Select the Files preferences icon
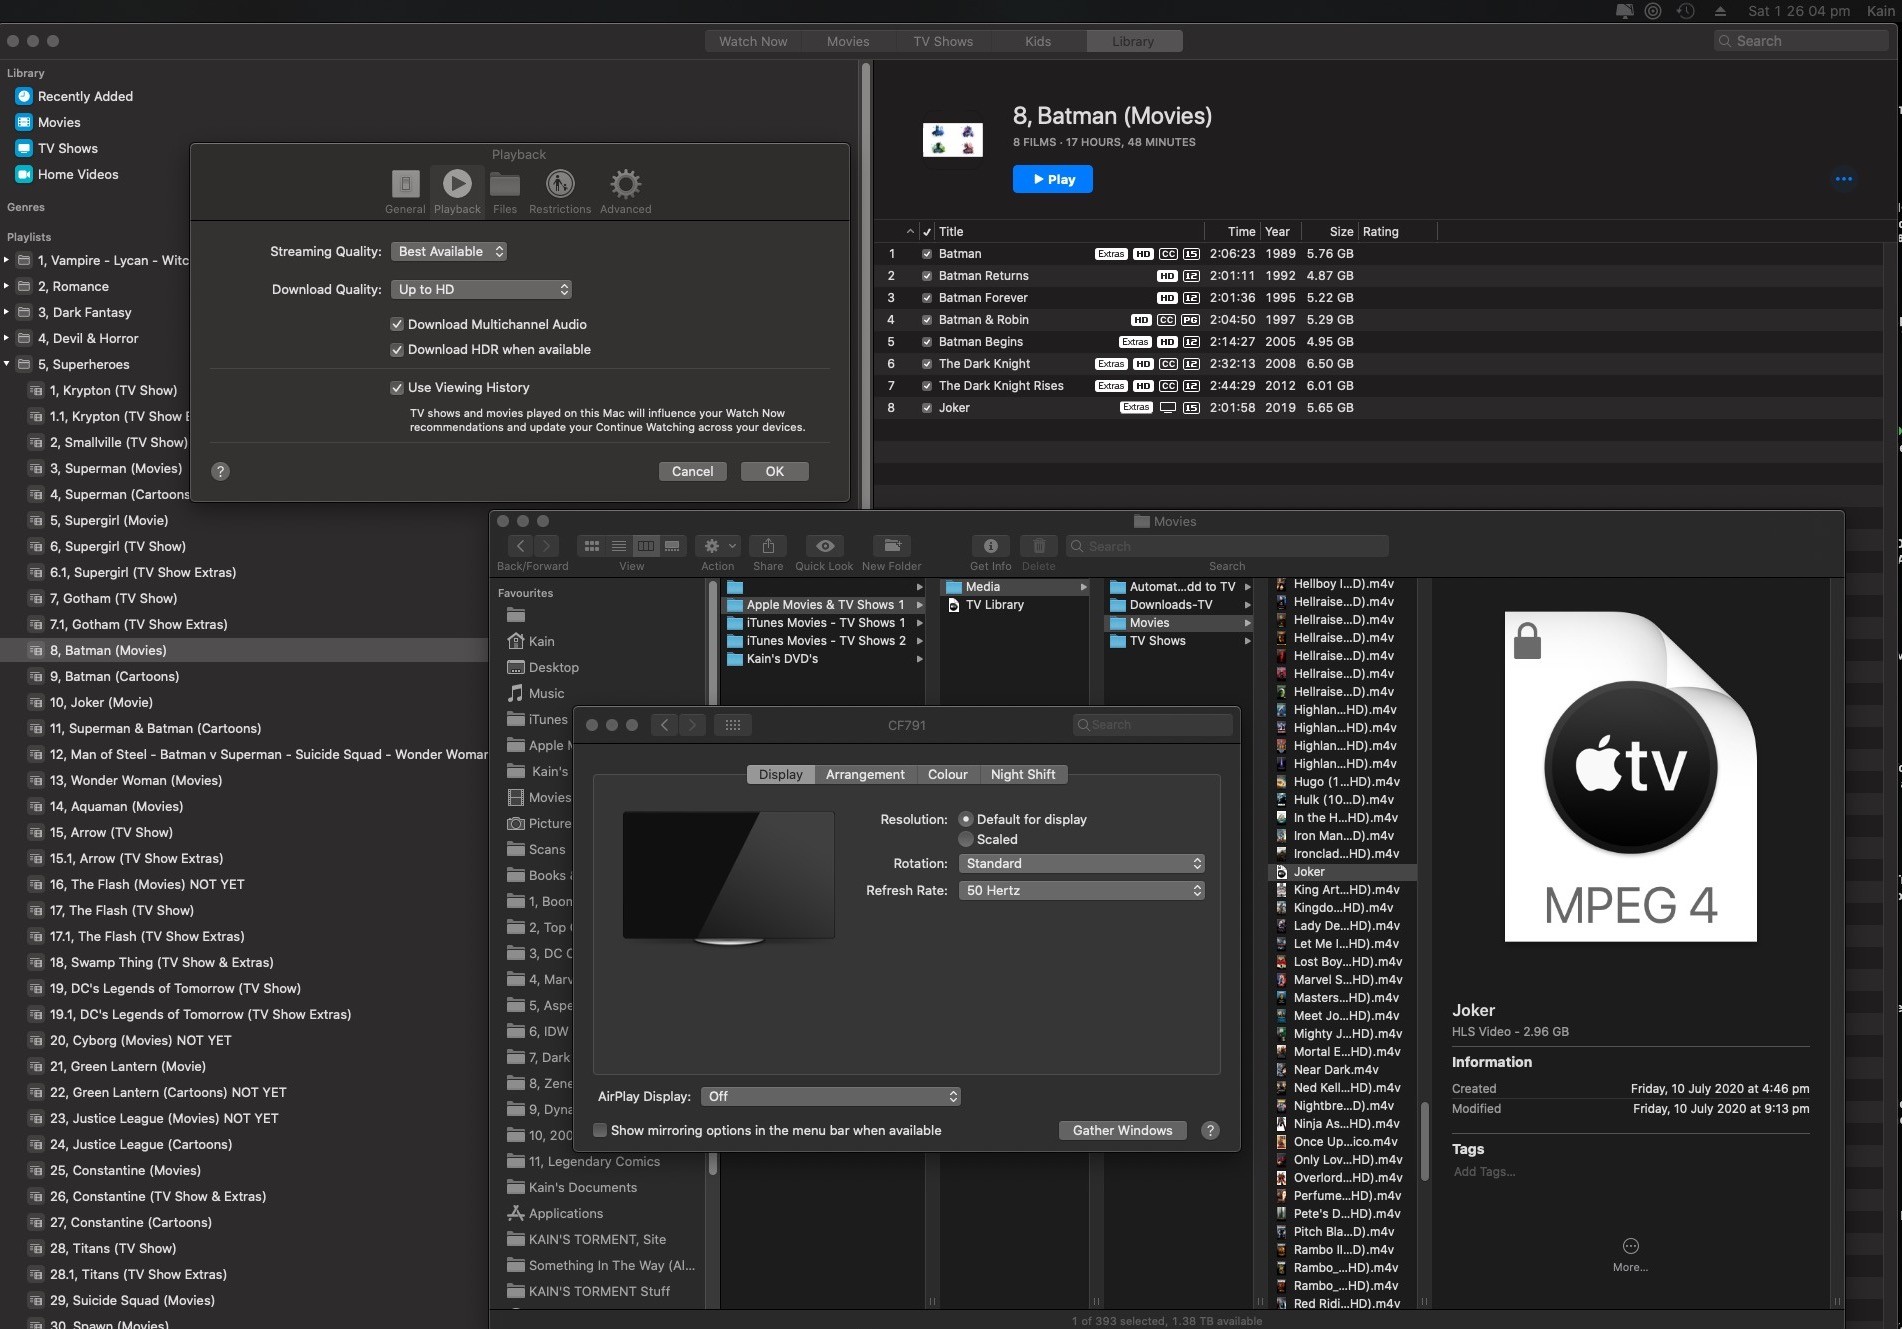 [x=505, y=185]
